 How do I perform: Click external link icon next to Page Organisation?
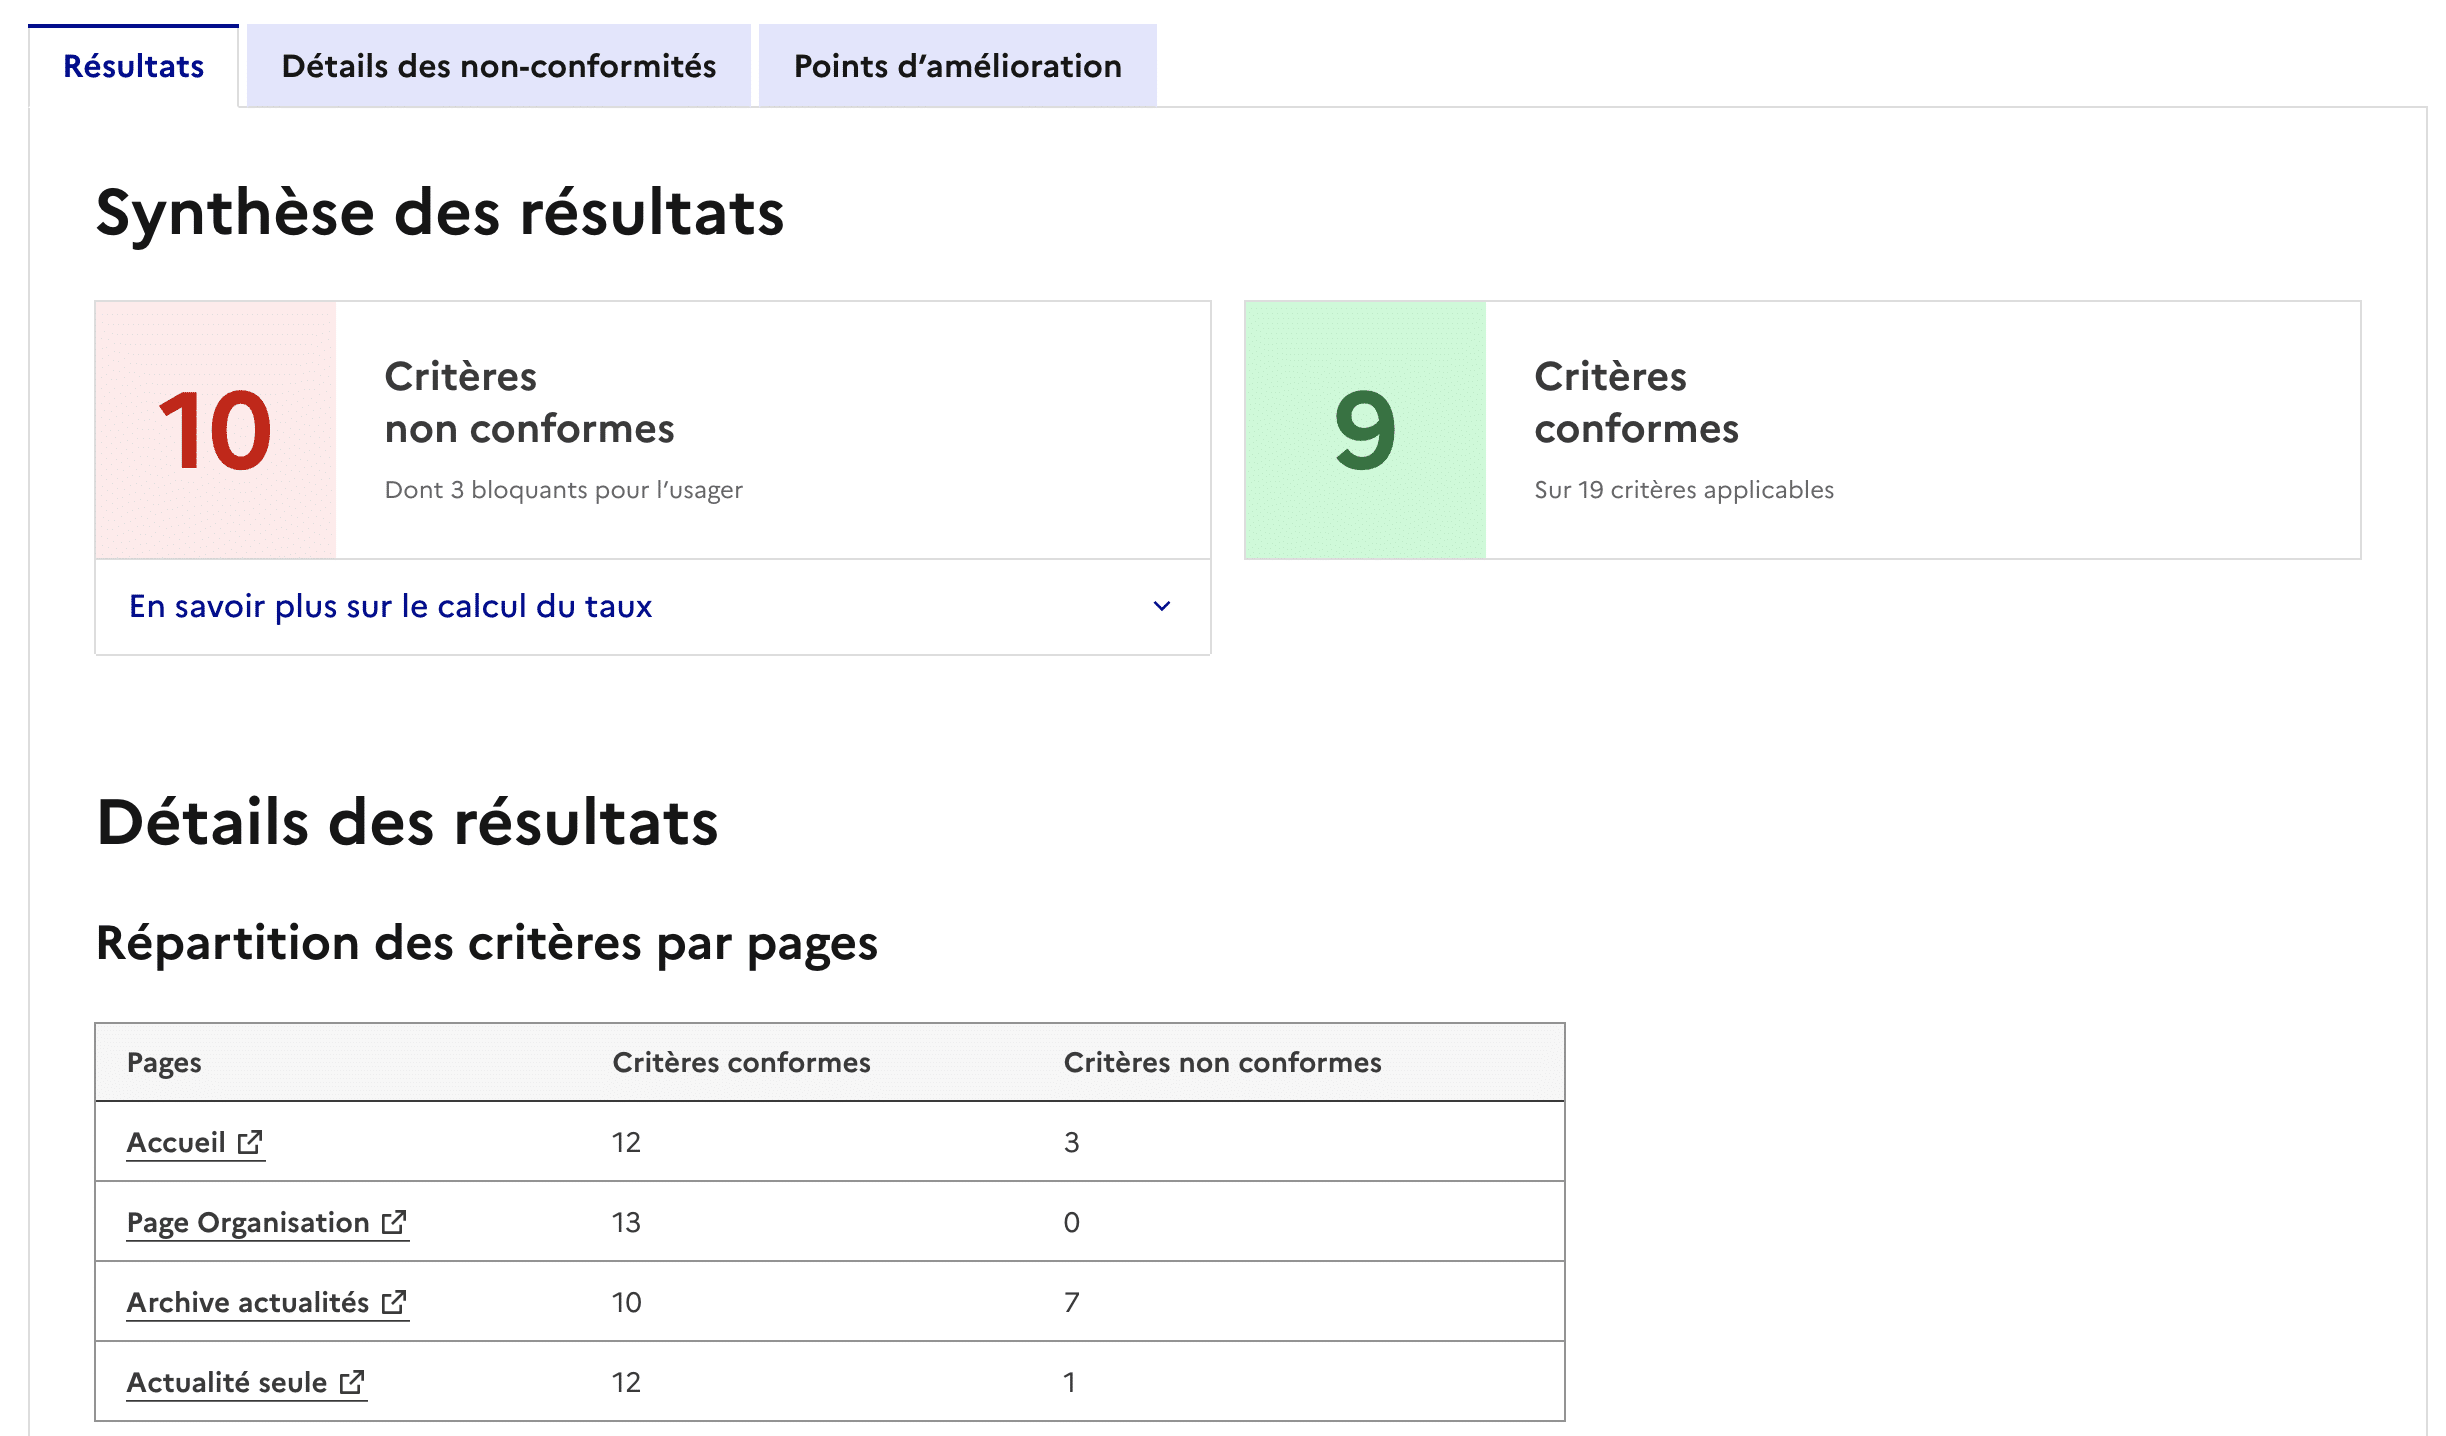click(x=394, y=1222)
